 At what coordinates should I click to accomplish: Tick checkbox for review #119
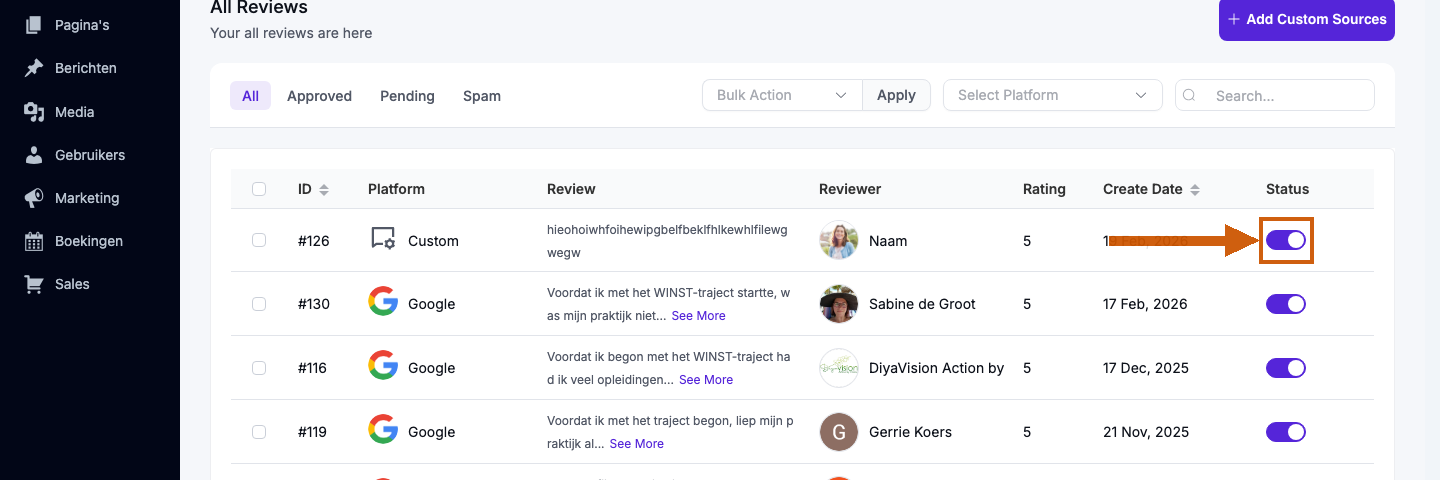pyautogui.click(x=259, y=431)
